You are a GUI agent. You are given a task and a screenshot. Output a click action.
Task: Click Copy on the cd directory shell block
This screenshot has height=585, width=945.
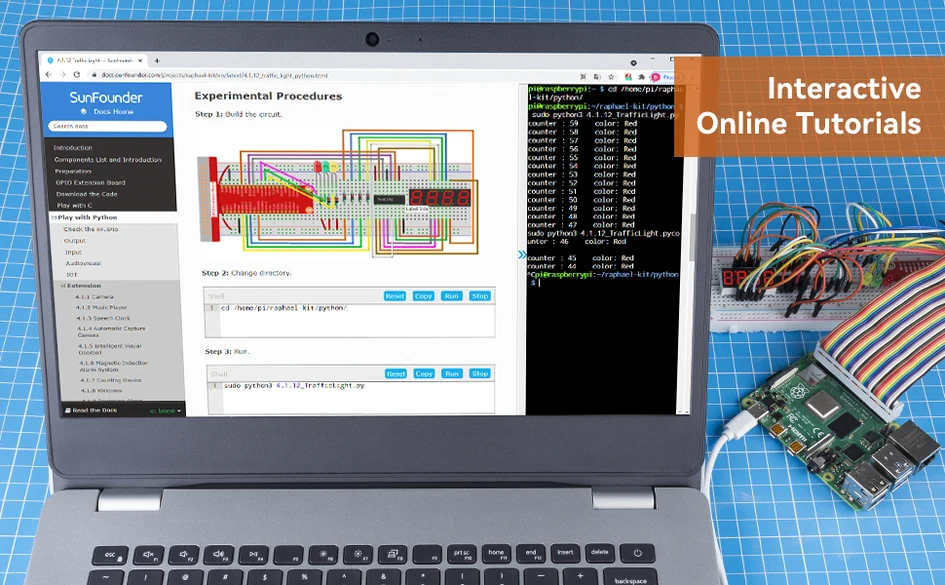pos(424,296)
